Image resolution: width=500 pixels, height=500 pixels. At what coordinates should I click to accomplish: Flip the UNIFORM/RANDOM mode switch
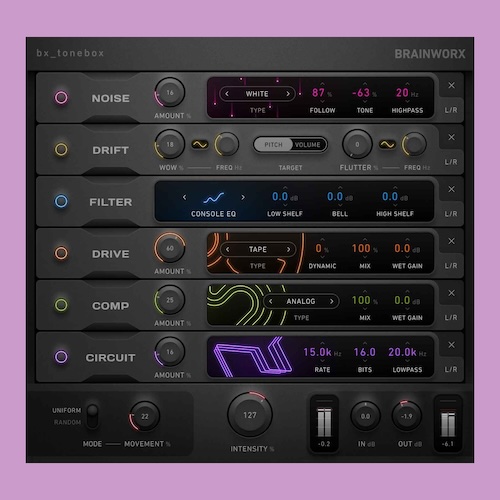point(92,416)
